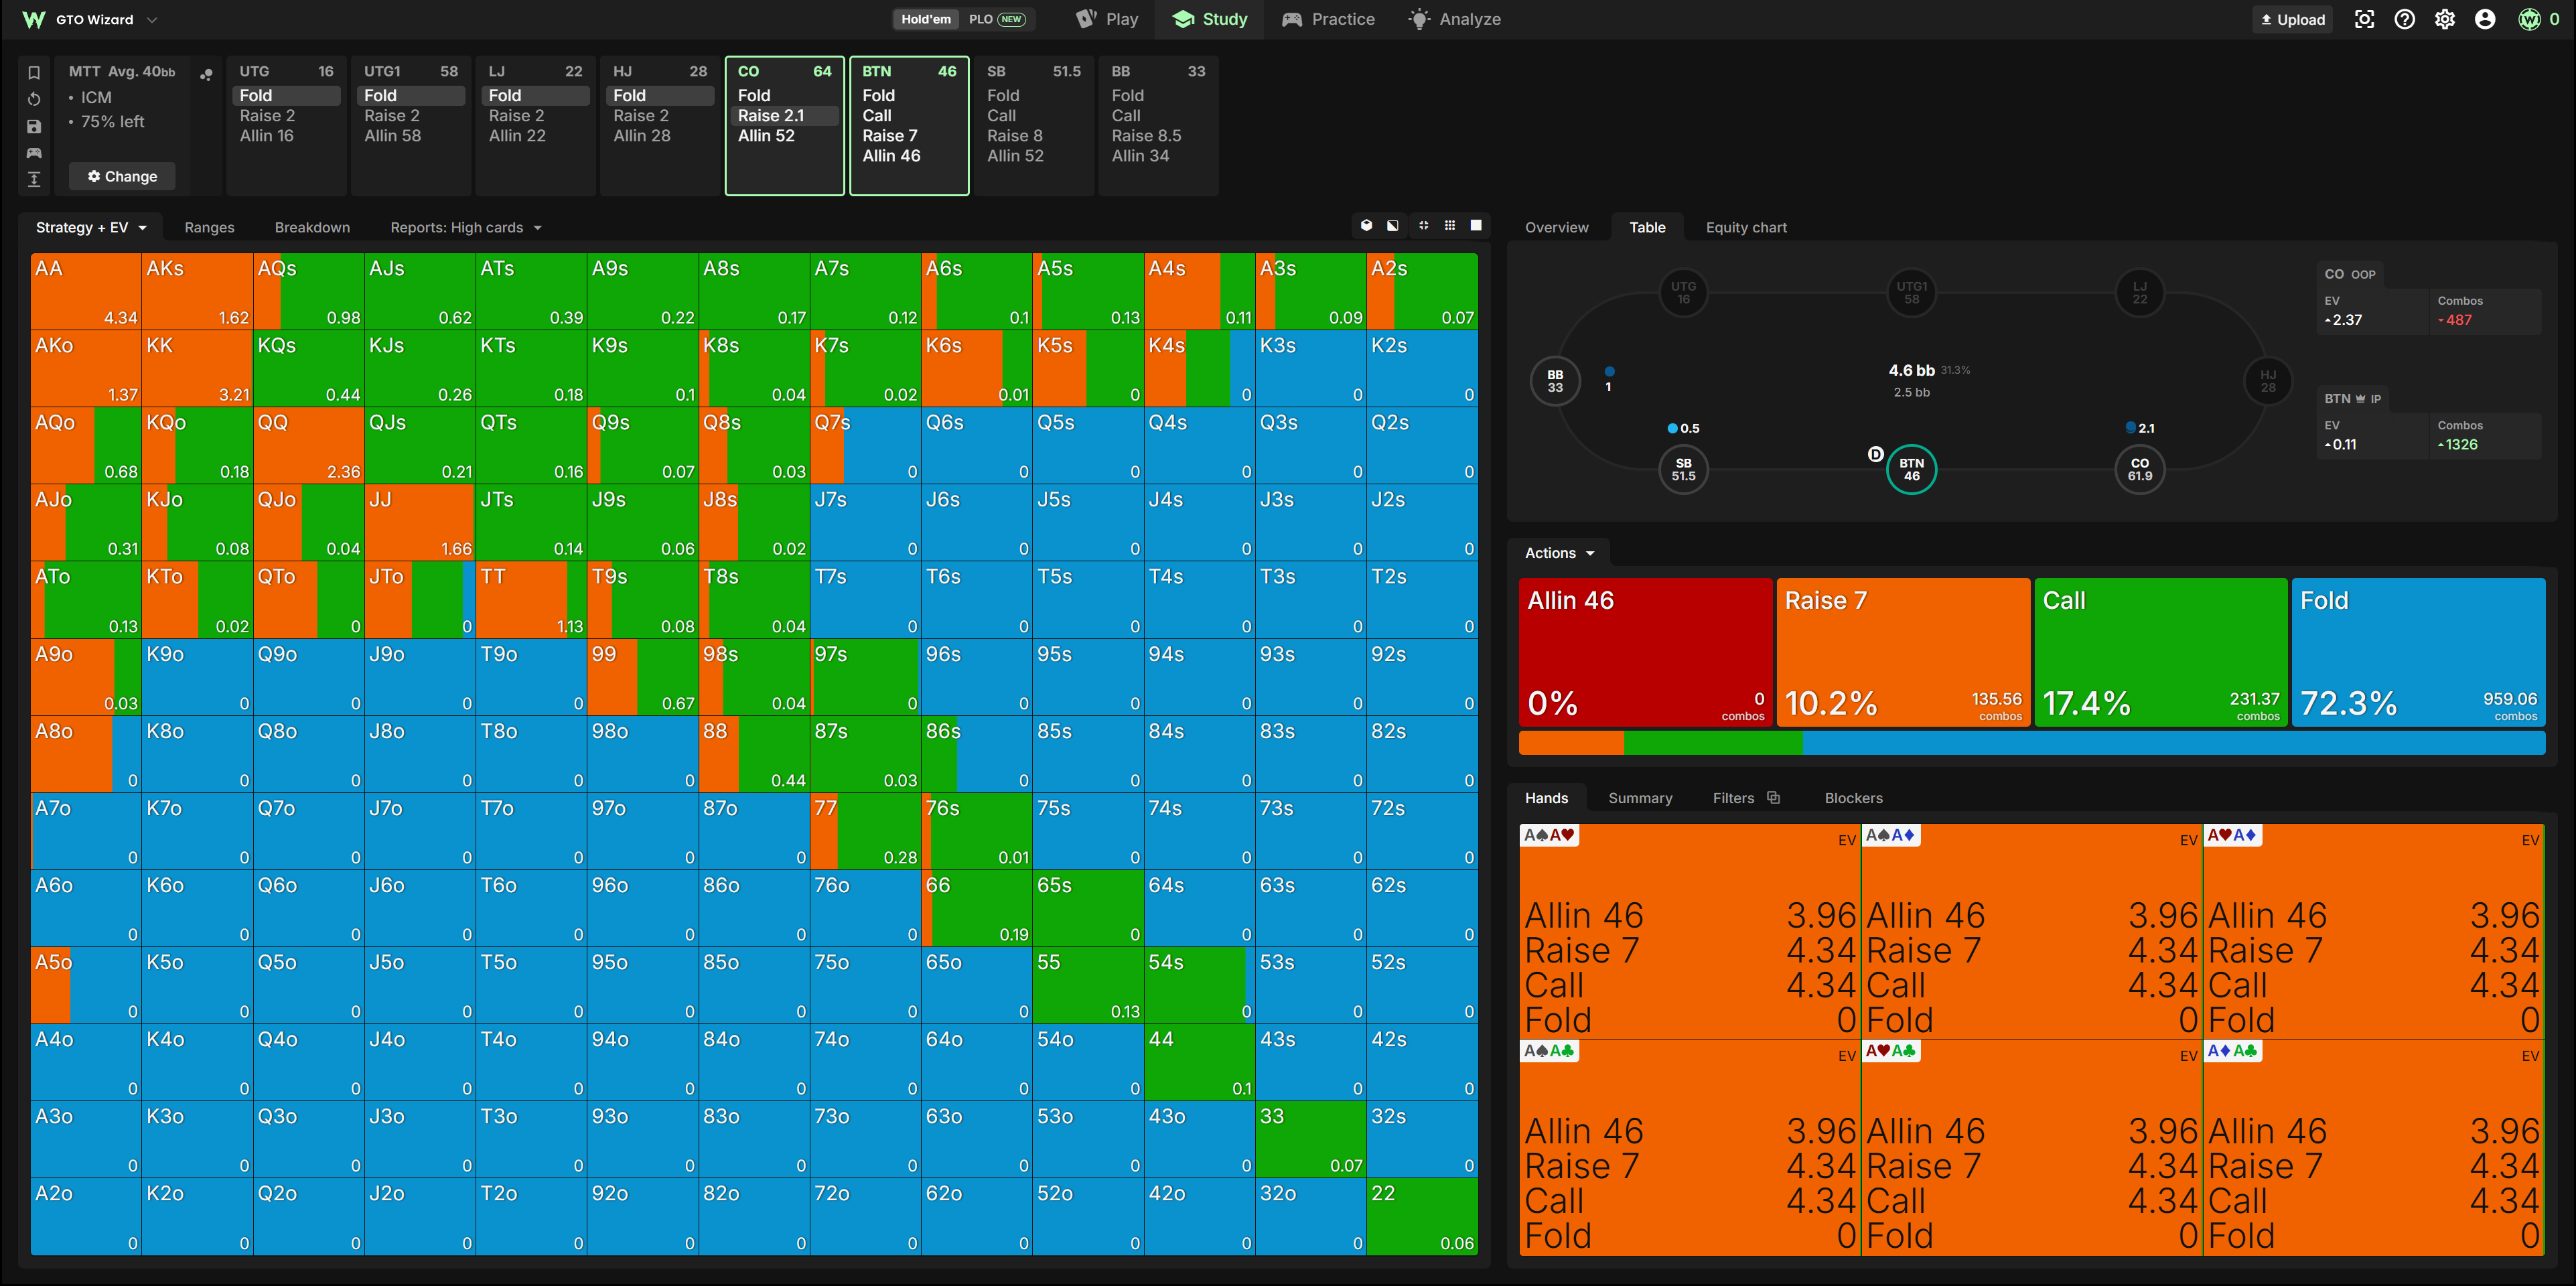Open the help question mark icon
Viewport: 2576px width, 1286px height.
[2405, 19]
